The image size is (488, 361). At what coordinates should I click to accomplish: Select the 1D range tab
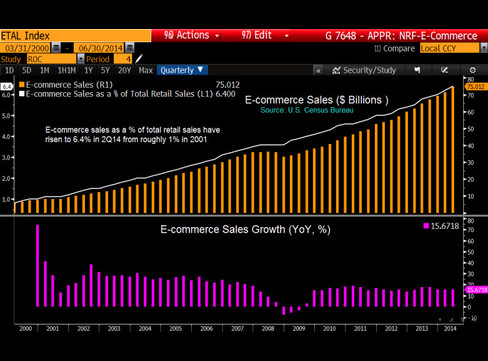click(9, 70)
